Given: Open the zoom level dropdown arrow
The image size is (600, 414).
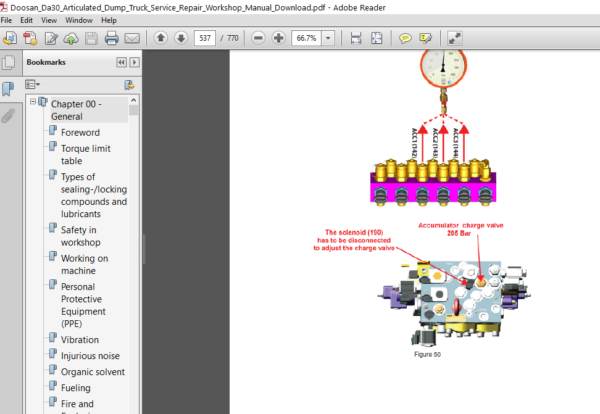Looking at the screenshot, I should coord(328,38).
